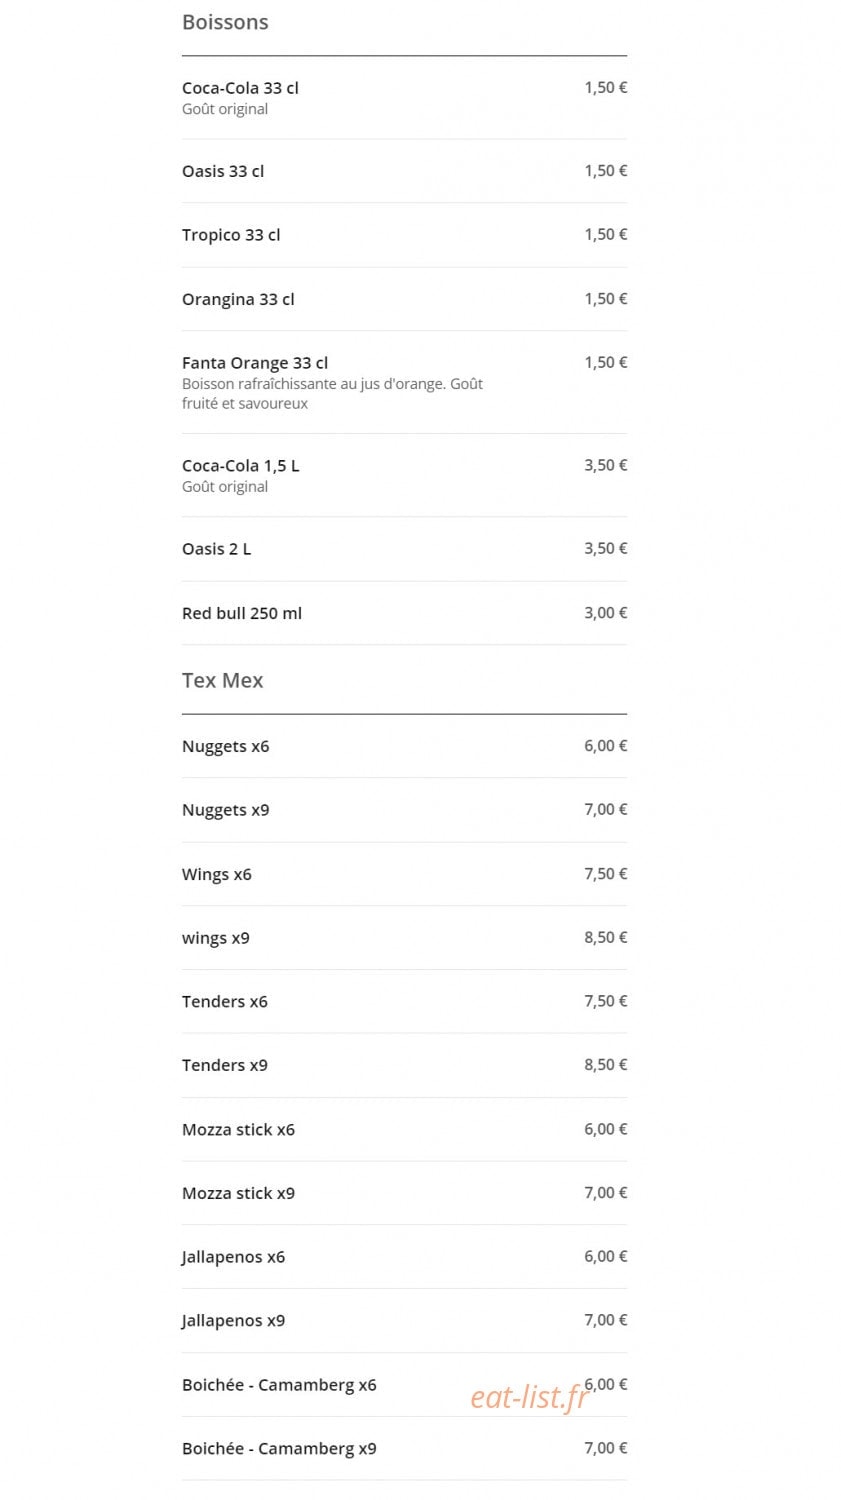Open the Oasis 33 cl entry
841x1500 pixels.
click(x=404, y=171)
